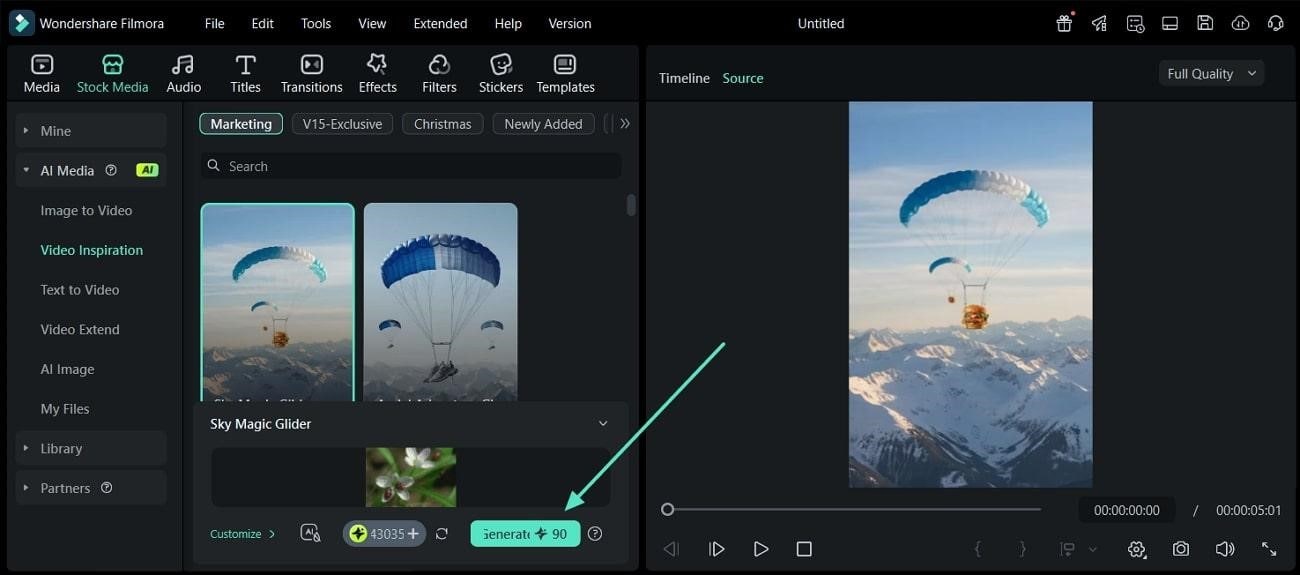Click the play from start button
The height and width of the screenshot is (575, 1300).
(x=716, y=549)
